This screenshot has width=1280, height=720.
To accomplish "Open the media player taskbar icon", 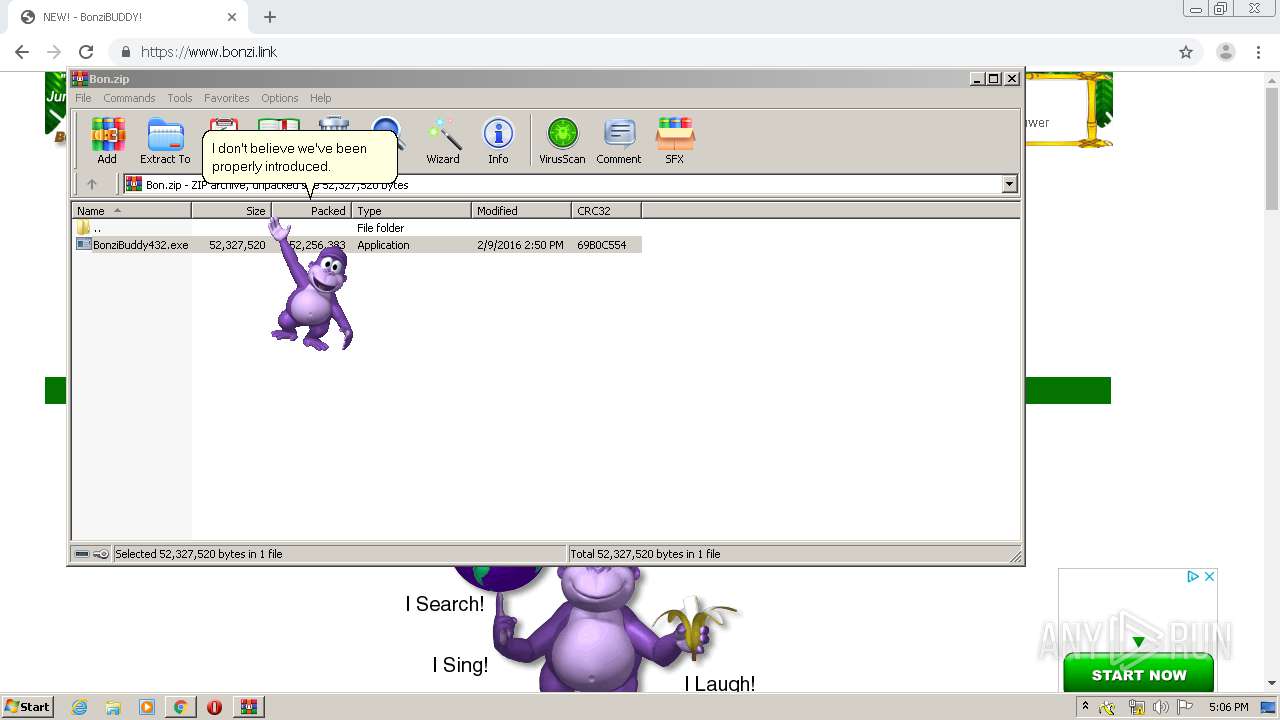I will click(x=147, y=707).
